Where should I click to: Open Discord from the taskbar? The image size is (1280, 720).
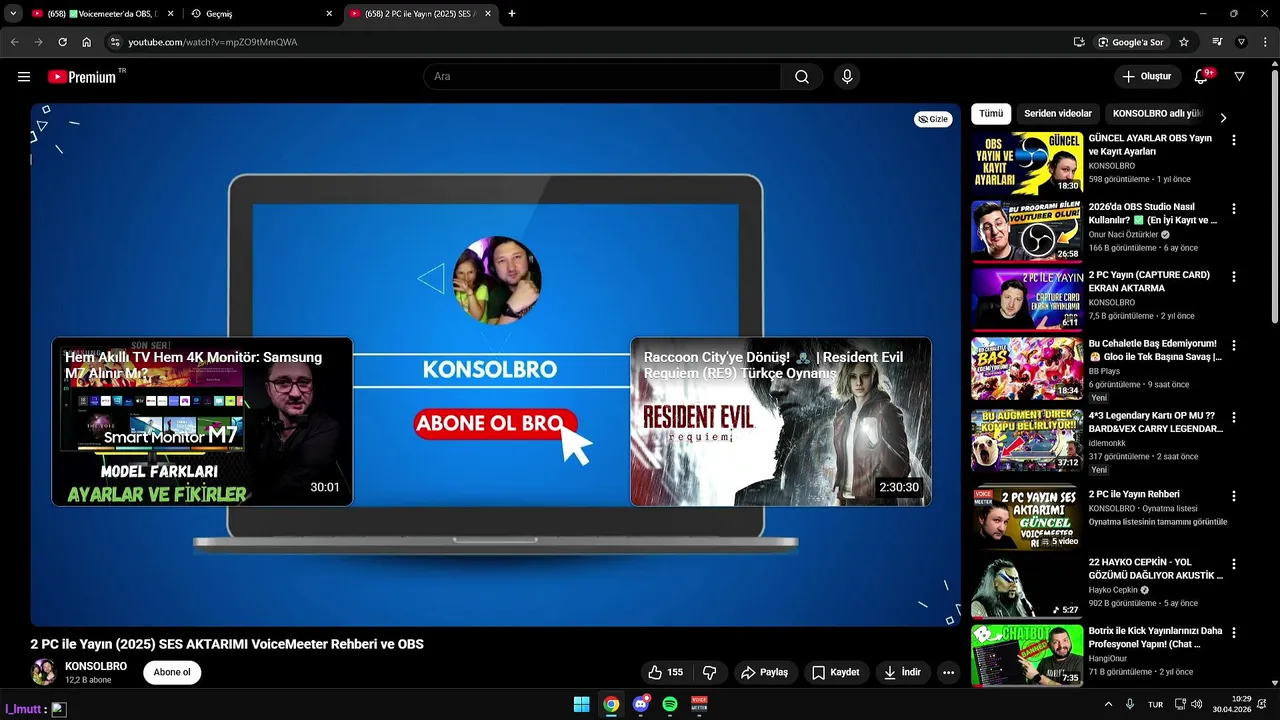coord(641,705)
